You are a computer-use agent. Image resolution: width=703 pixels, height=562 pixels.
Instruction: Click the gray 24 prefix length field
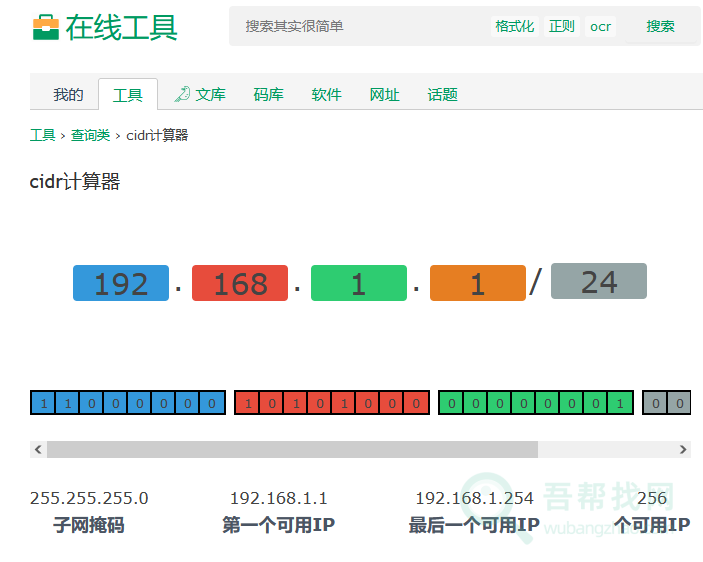point(598,282)
